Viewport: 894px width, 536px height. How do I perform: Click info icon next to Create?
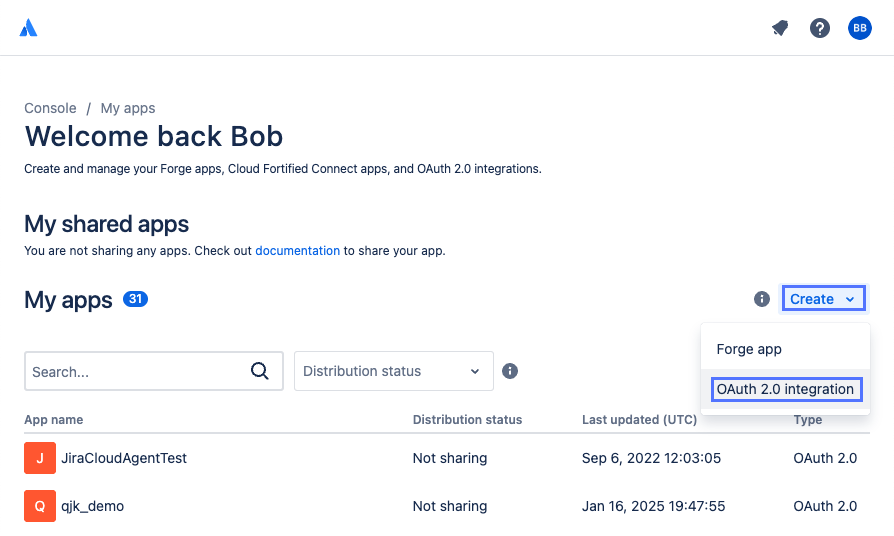(762, 299)
